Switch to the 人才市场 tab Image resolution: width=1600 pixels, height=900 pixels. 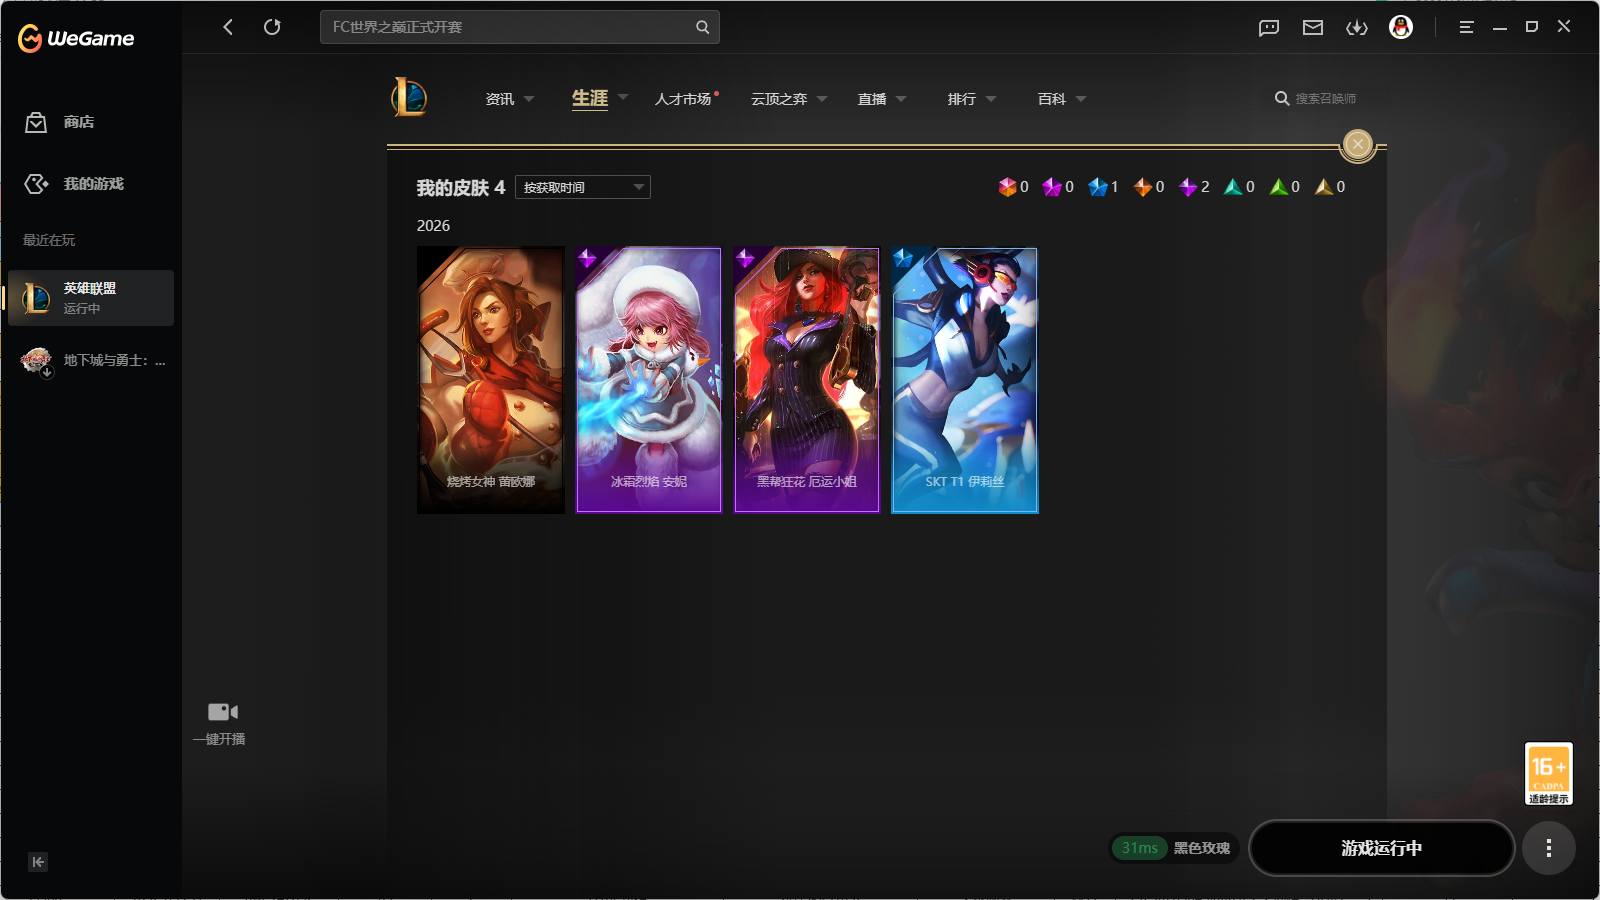(684, 99)
